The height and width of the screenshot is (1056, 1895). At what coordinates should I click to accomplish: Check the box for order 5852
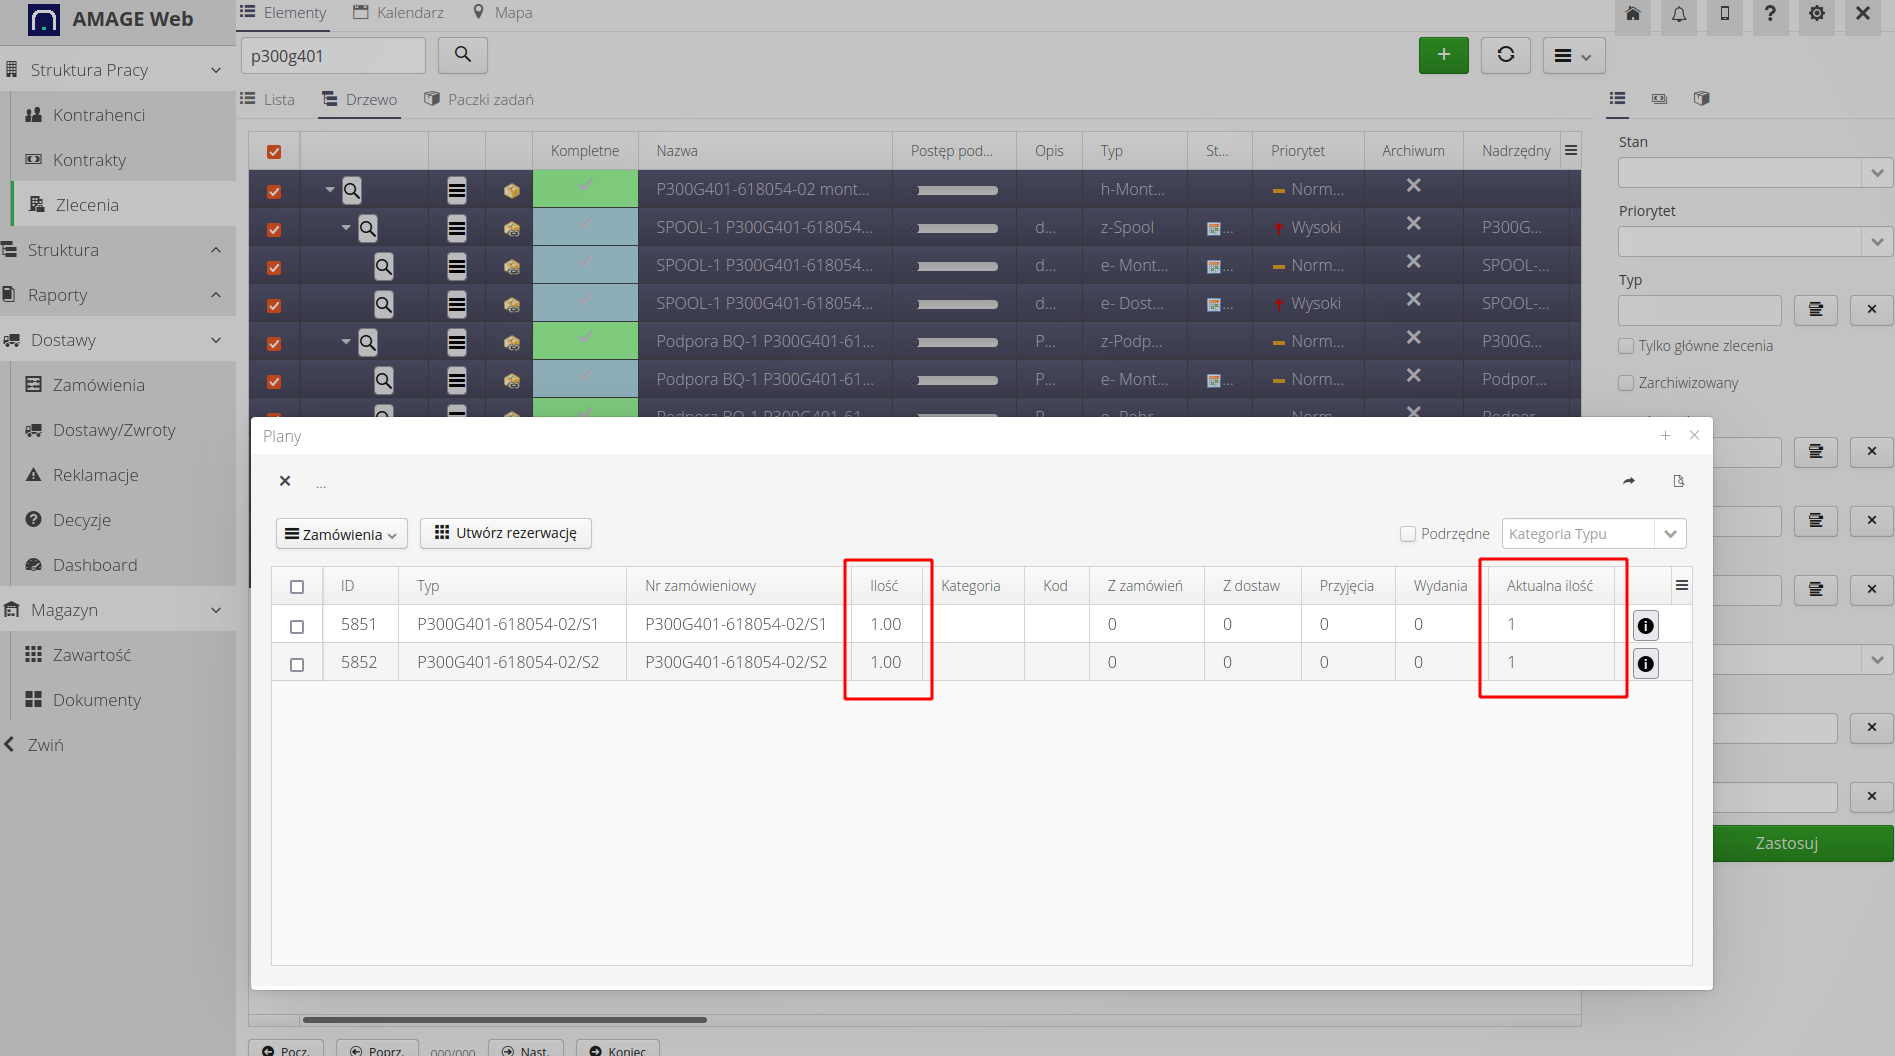297,664
